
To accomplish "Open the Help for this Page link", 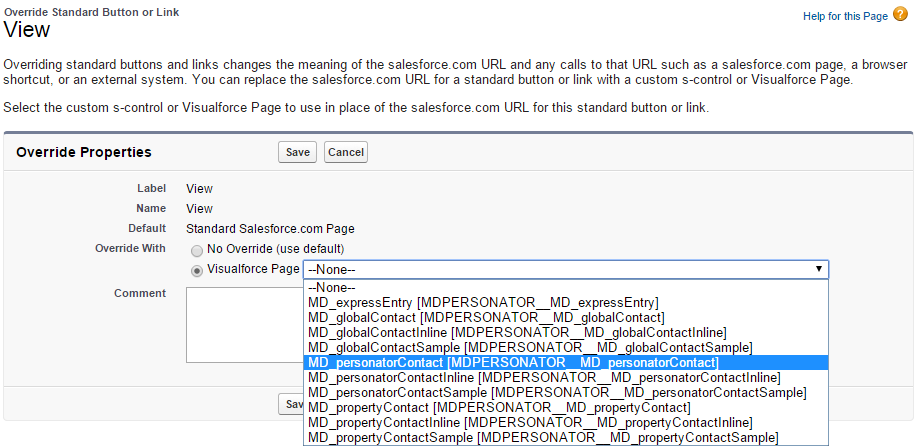I will [x=846, y=18].
